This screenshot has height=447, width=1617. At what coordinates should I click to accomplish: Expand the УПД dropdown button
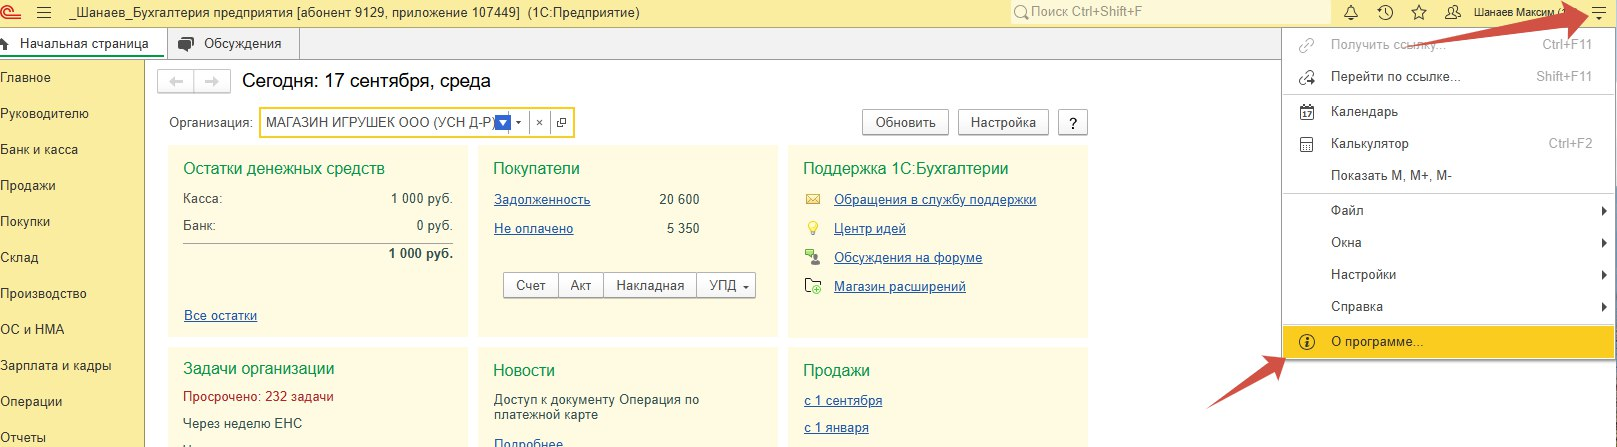tap(727, 286)
